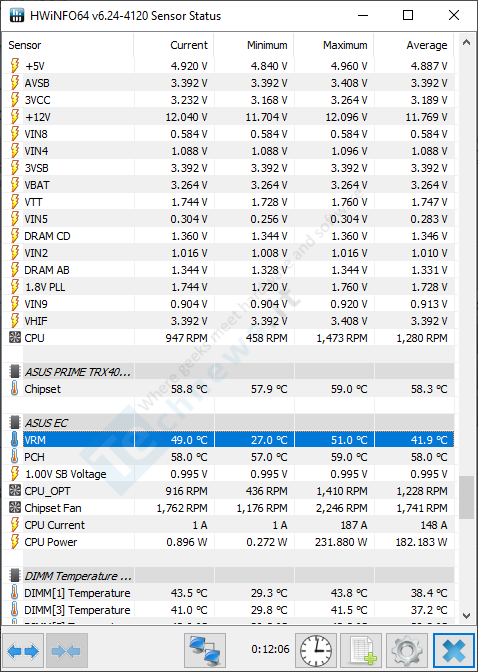This screenshot has width=478, height=672.
Task: Click CPU Power maximum value 231.880 W
Action: tap(341, 542)
